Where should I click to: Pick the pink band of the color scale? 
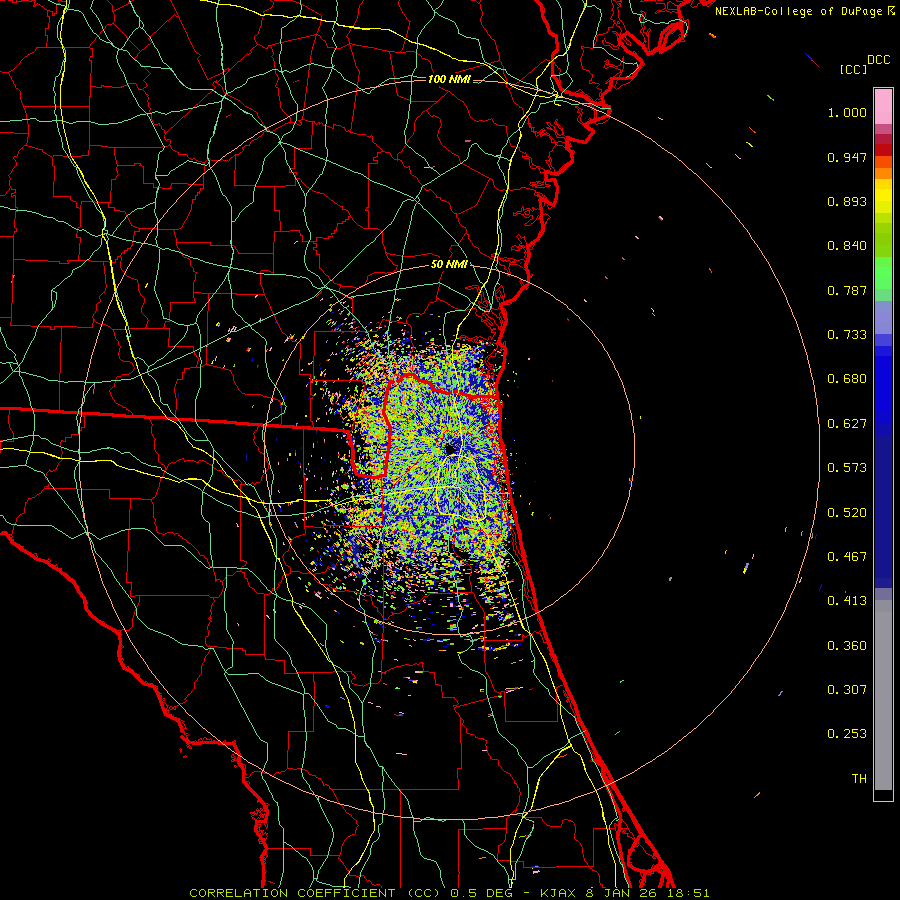pyautogui.click(x=883, y=107)
